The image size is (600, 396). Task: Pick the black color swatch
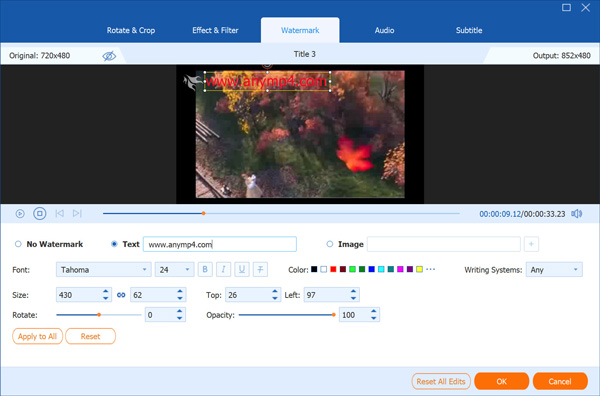(x=314, y=269)
